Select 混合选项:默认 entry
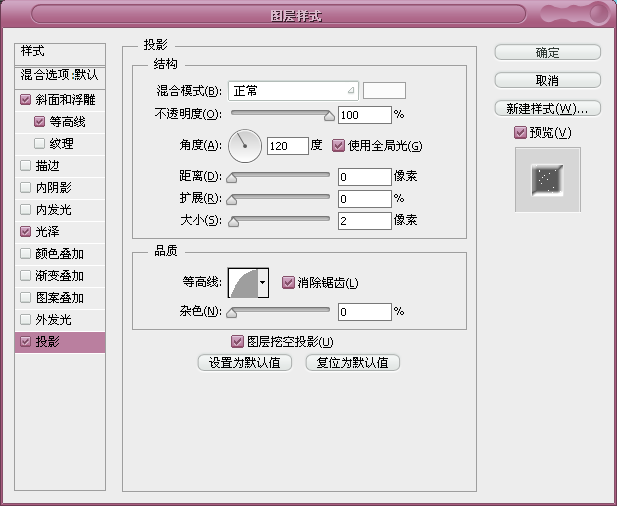This screenshot has height=506, width=617. (x=60, y=77)
